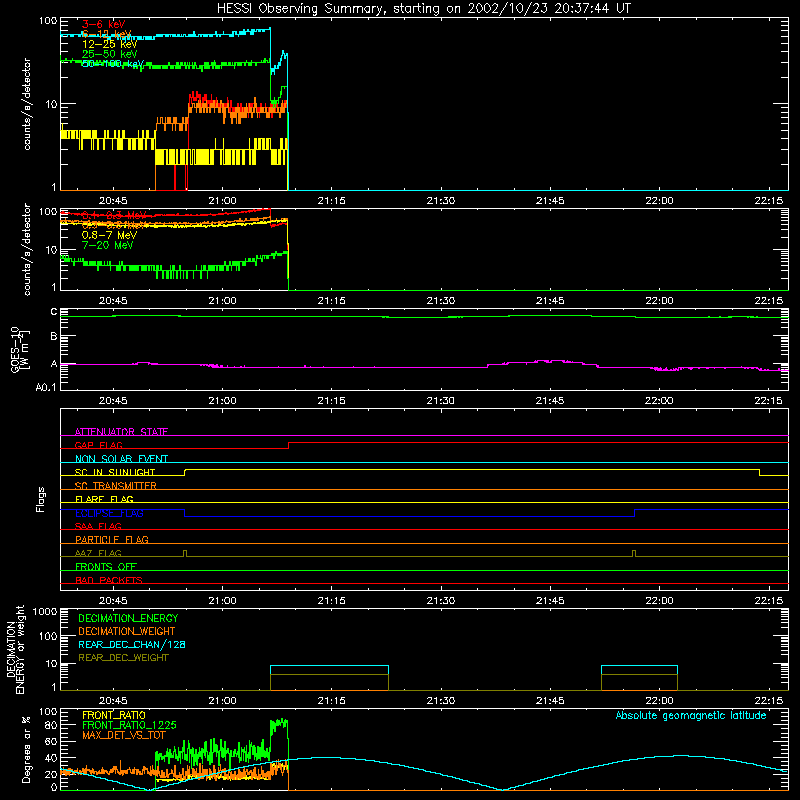Click the DECIMATION_ENERGY legend label

(x=128, y=618)
